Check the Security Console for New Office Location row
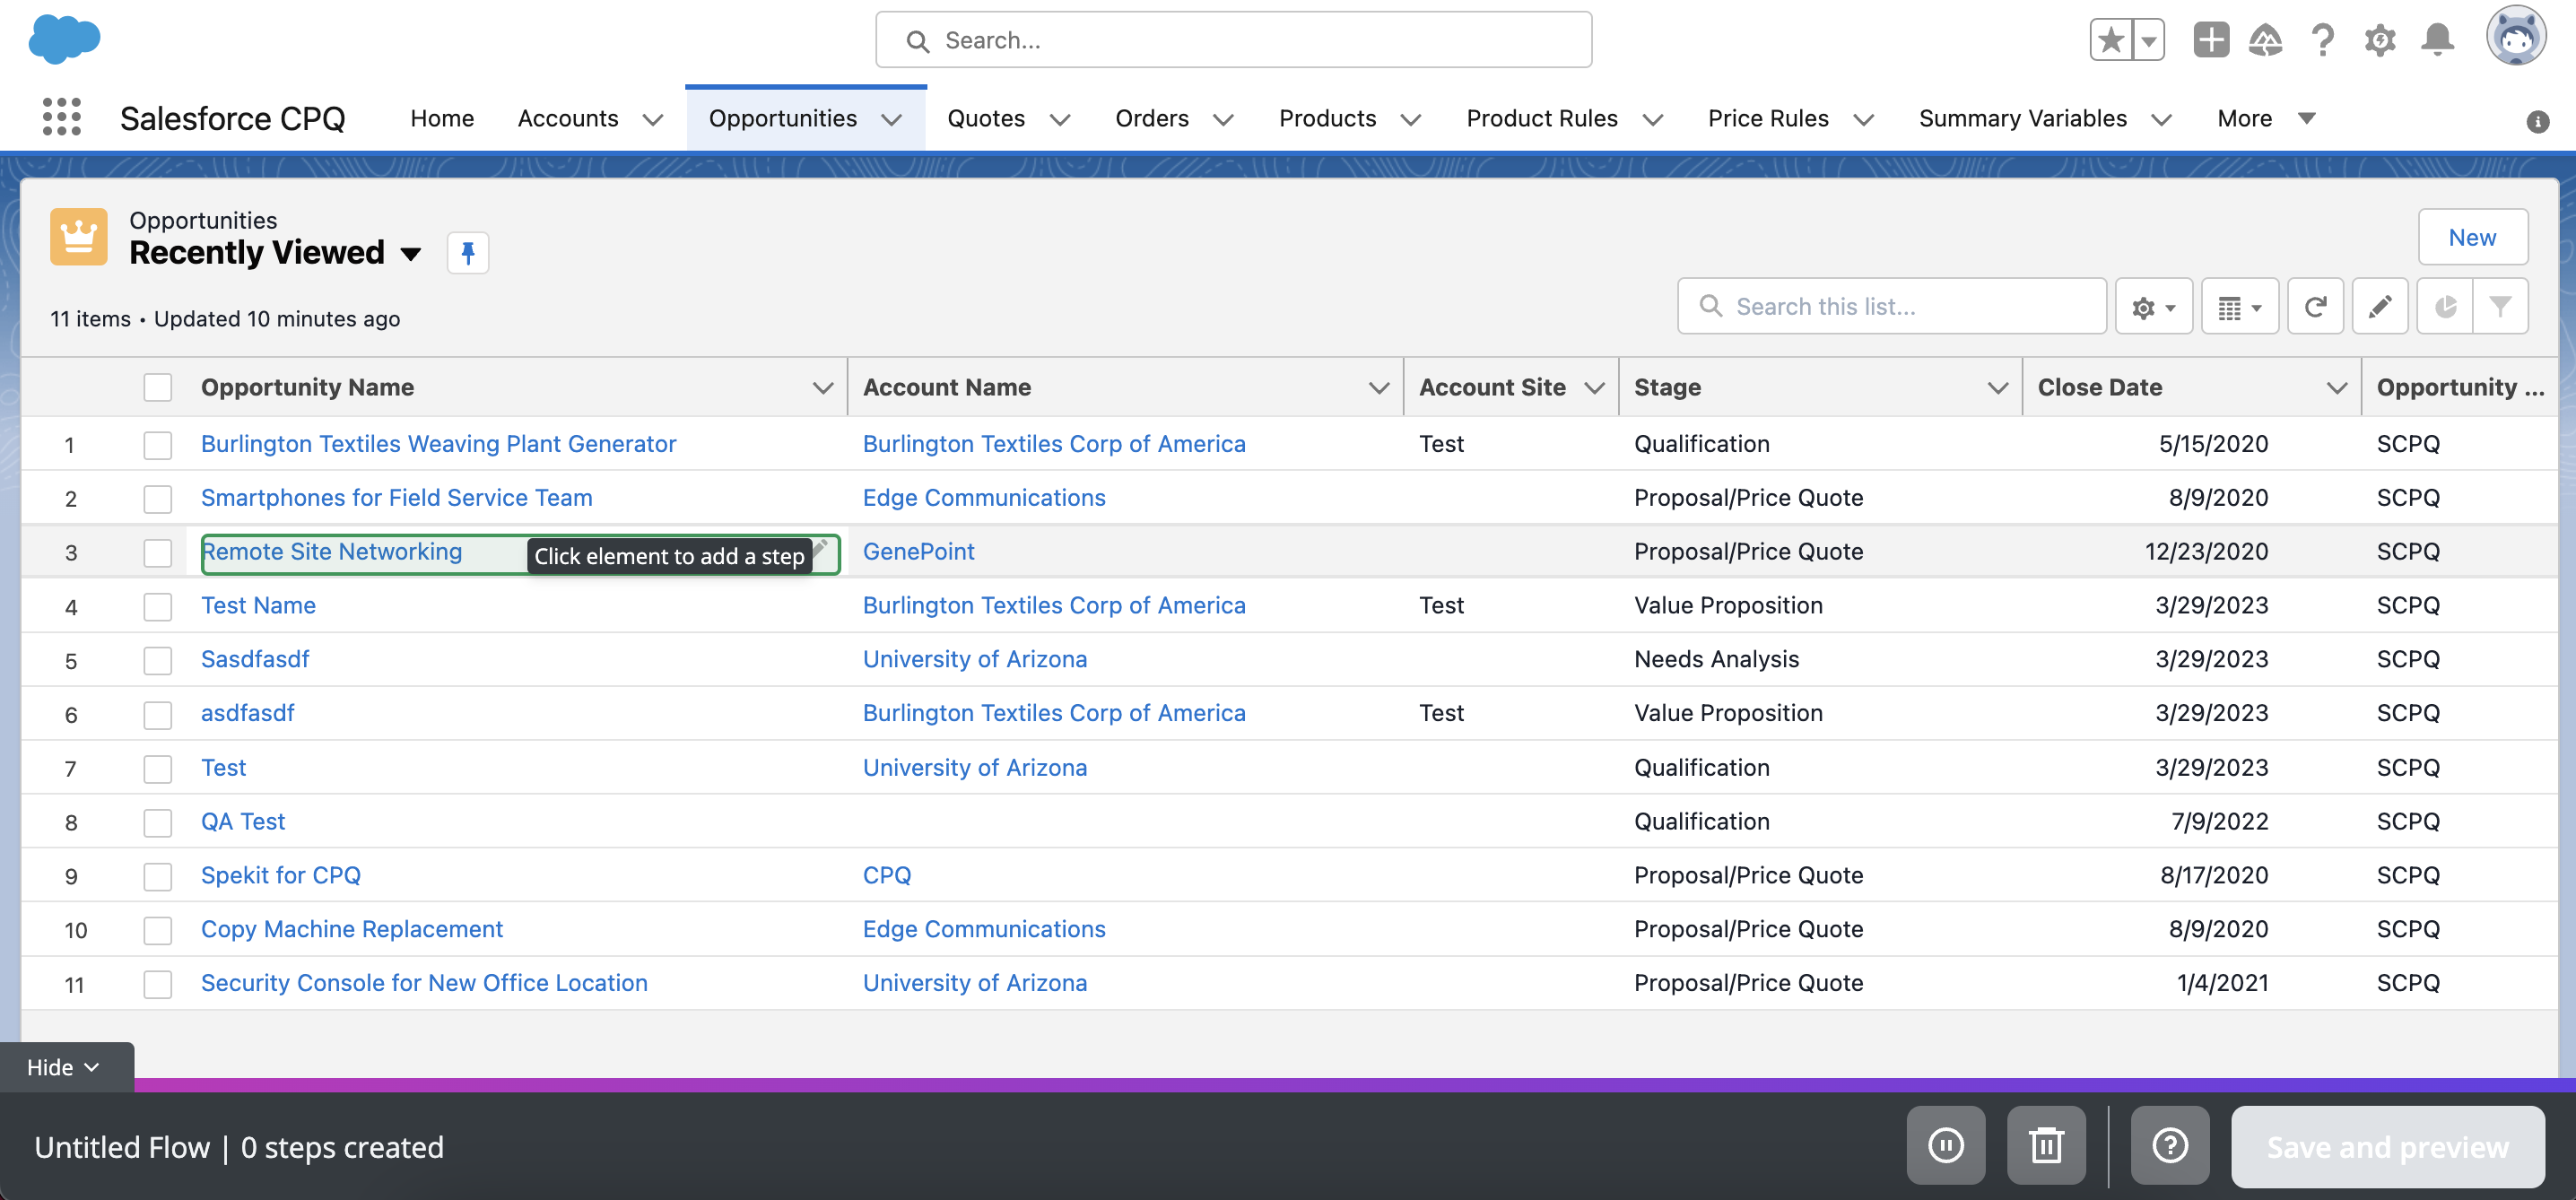 157,985
